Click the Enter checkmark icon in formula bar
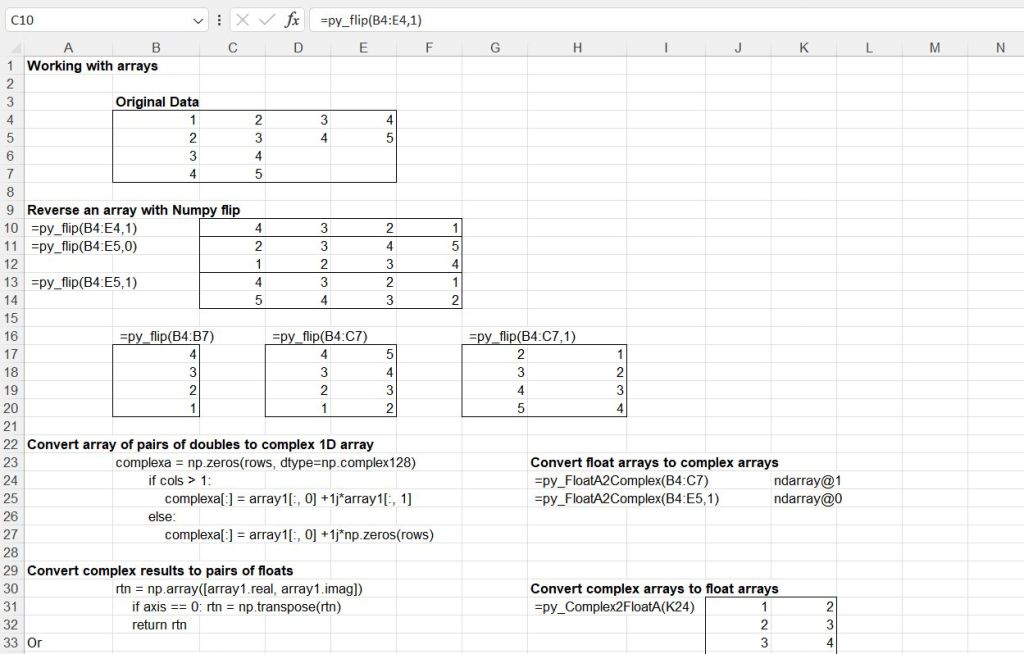1024x654 pixels. point(267,20)
